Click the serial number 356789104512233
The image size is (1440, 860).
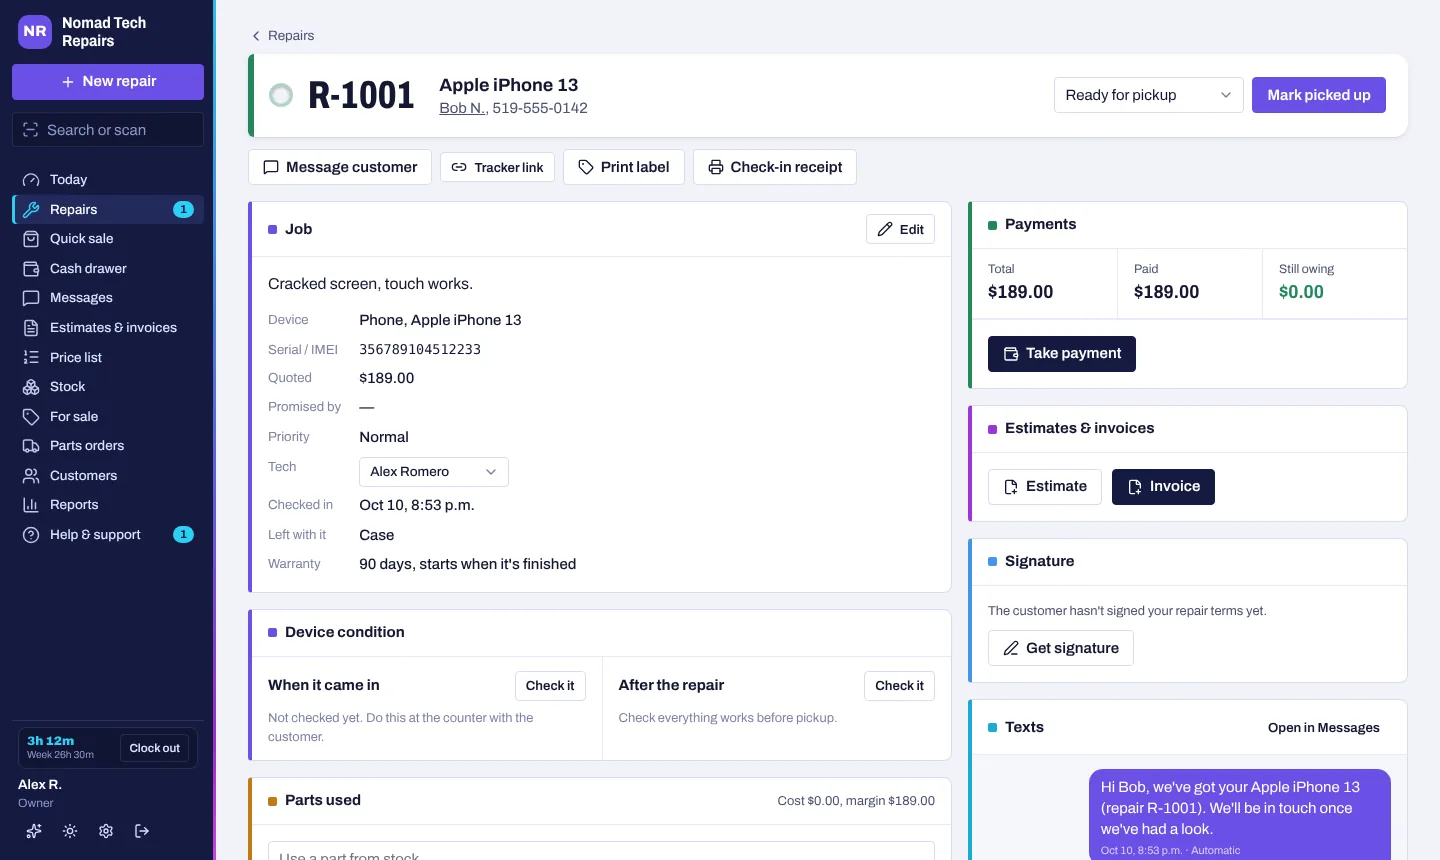(420, 349)
